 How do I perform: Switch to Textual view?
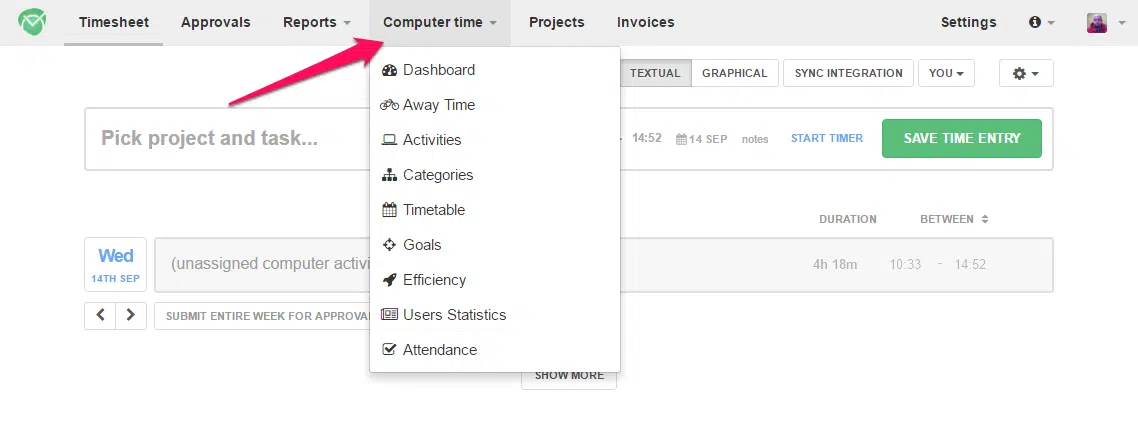click(655, 73)
